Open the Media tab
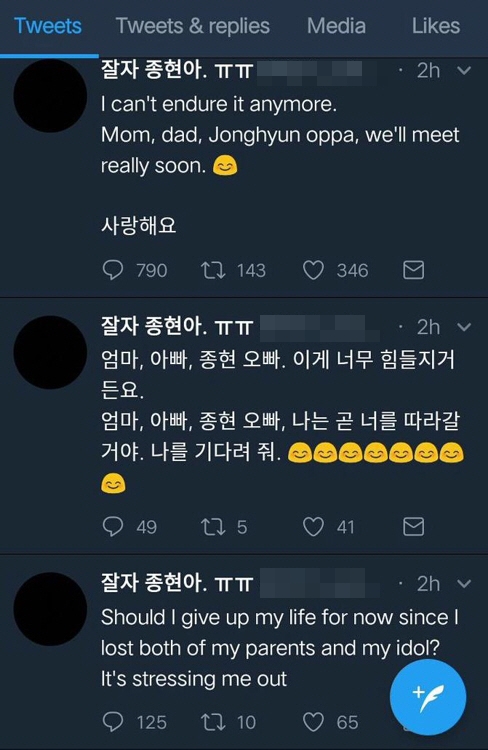Image resolution: width=488 pixels, height=750 pixels. point(336,26)
